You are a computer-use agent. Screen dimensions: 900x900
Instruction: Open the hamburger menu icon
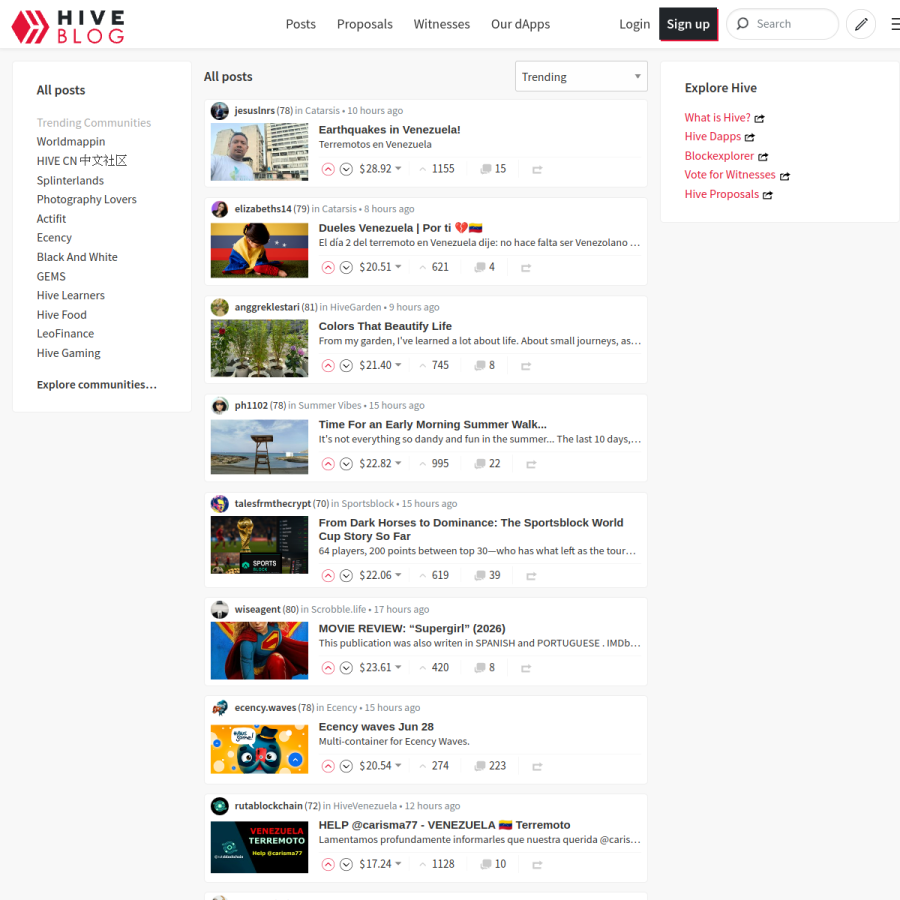pos(895,24)
